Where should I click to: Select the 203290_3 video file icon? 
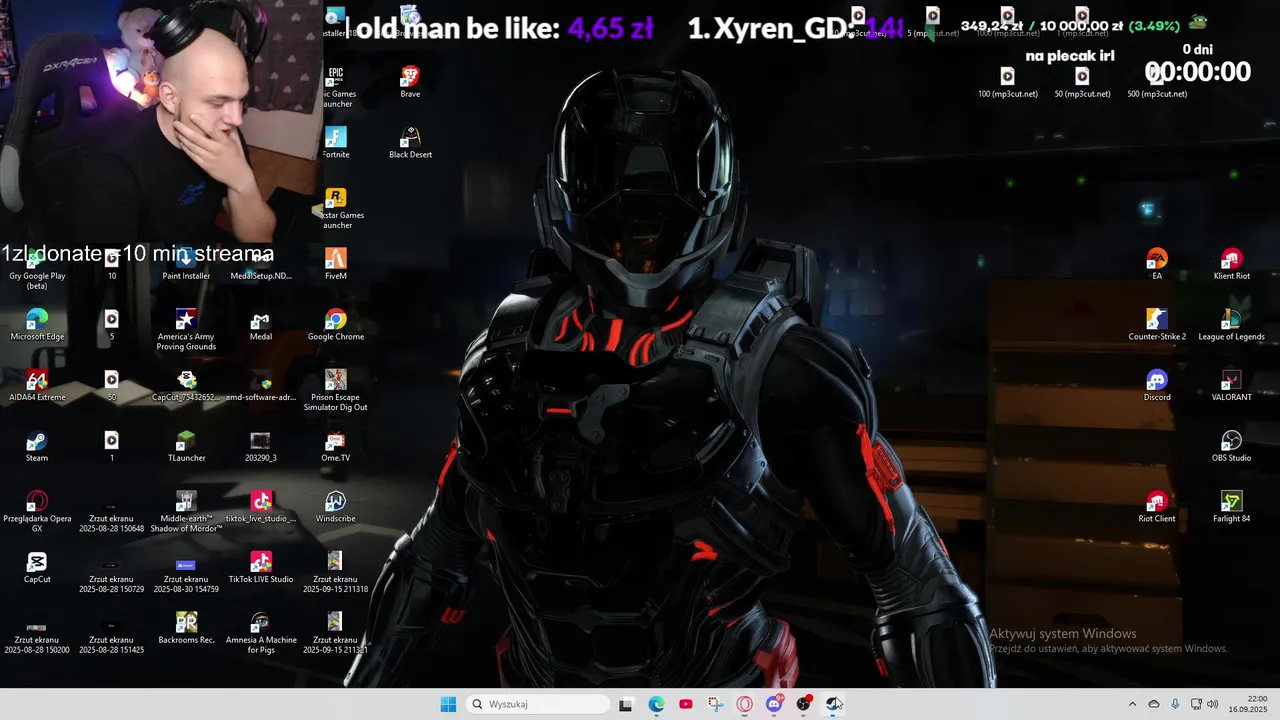pos(261,447)
